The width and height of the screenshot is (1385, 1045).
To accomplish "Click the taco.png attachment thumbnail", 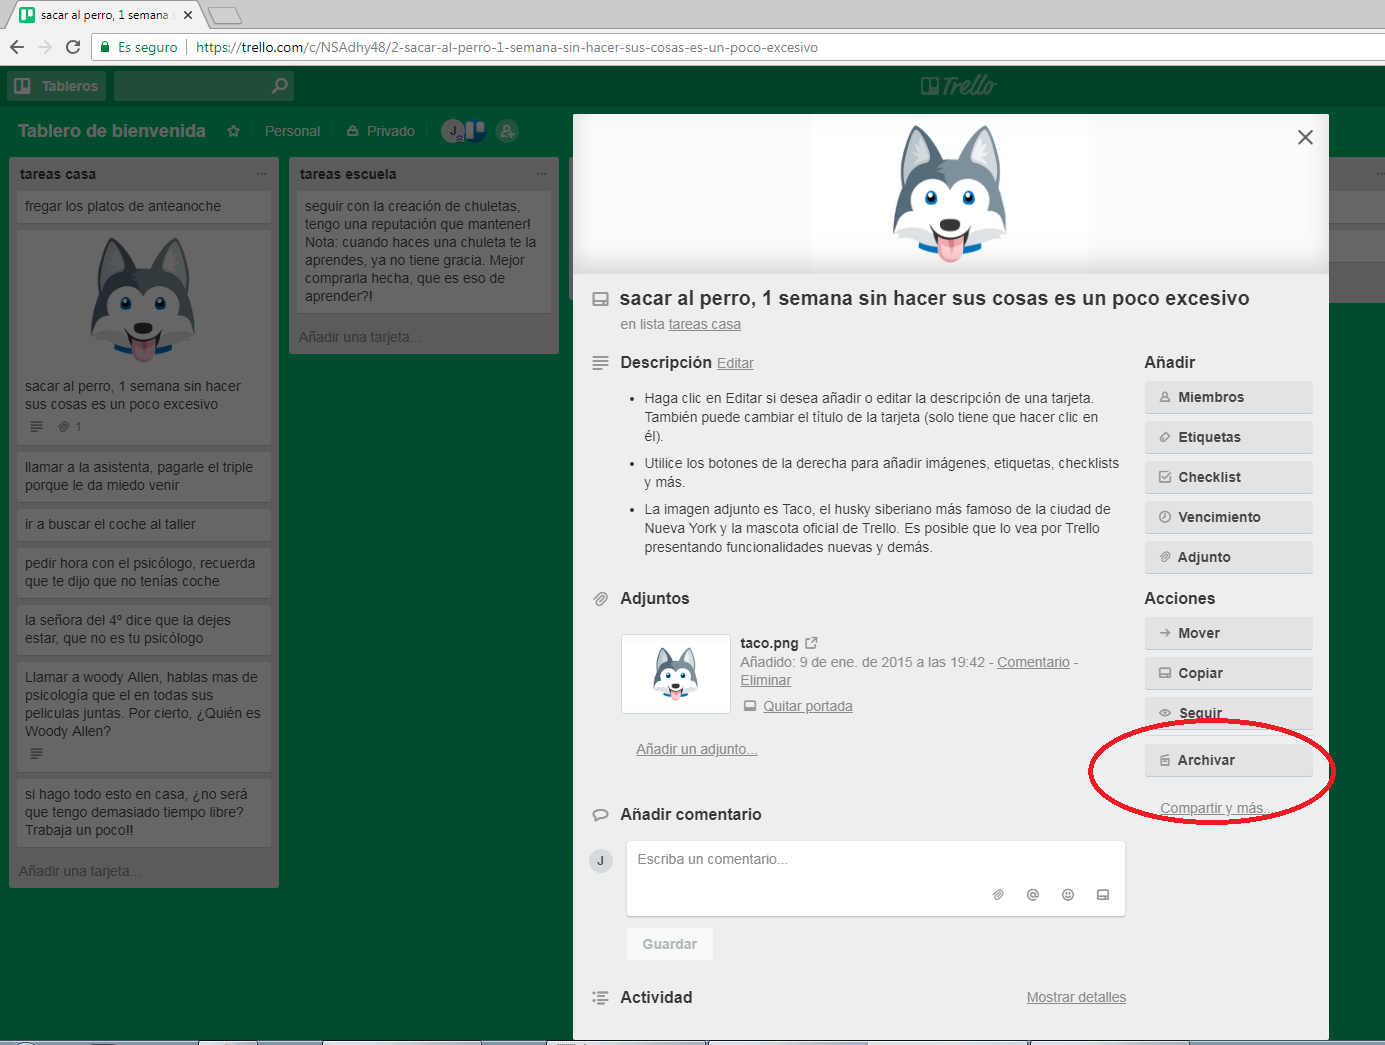I will click(x=676, y=673).
